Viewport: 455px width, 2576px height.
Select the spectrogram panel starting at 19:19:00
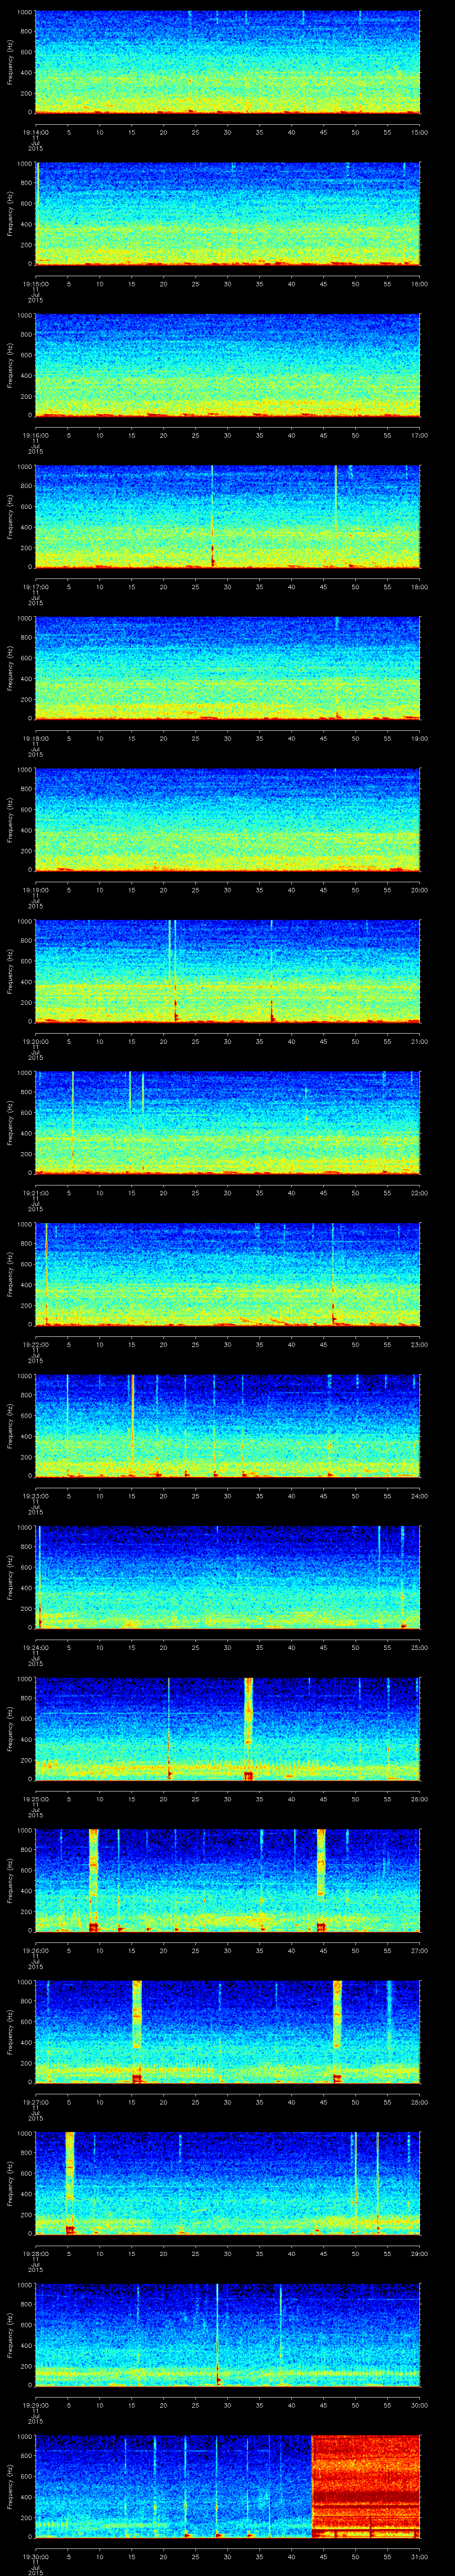pyautogui.click(x=228, y=820)
